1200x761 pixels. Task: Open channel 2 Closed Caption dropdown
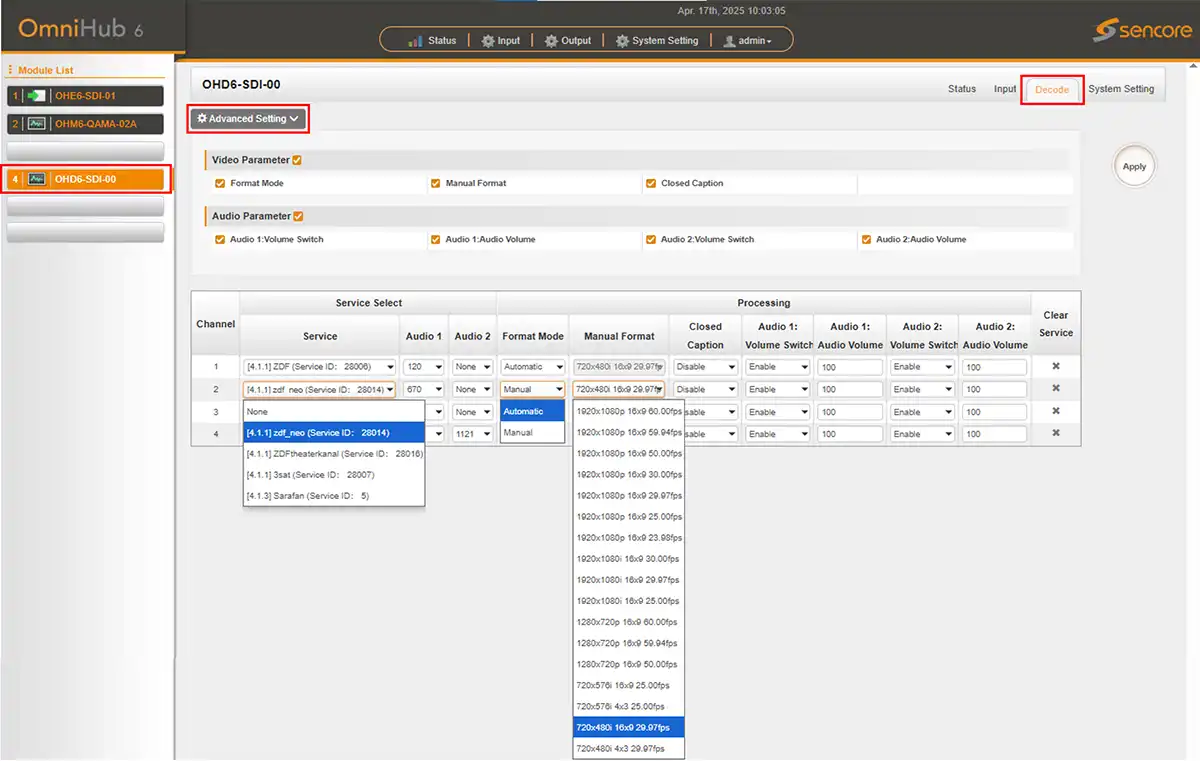[705, 389]
